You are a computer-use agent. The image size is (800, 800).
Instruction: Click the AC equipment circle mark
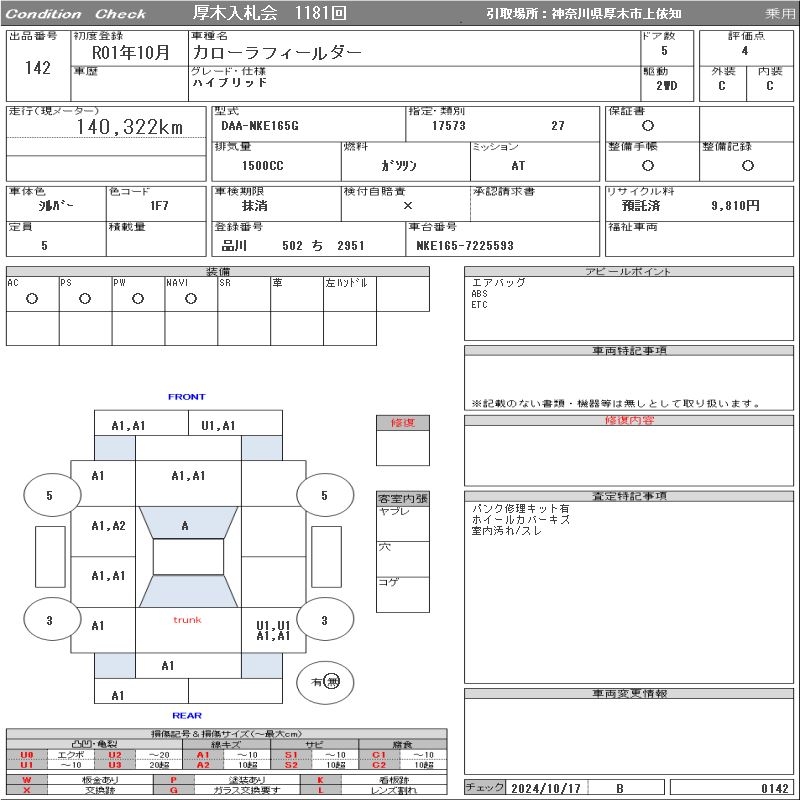click(x=32, y=299)
